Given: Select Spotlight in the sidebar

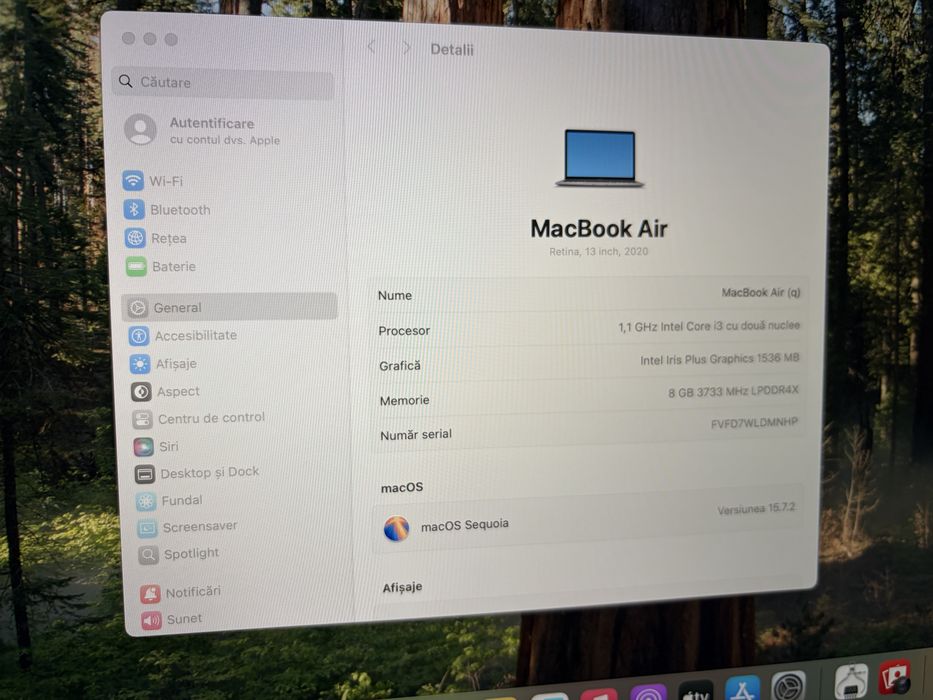Looking at the screenshot, I should tap(179, 554).
